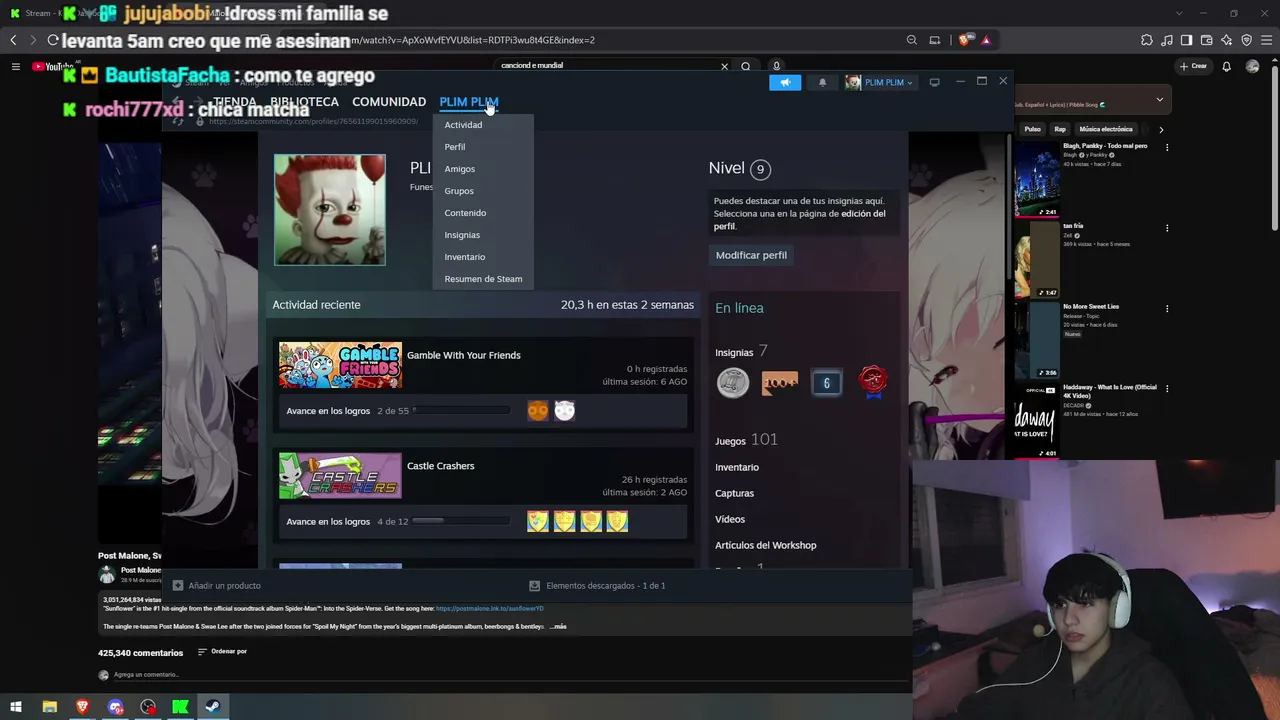View Gamble With Your Friends orange achievement icon

click(x=538, y=410)
